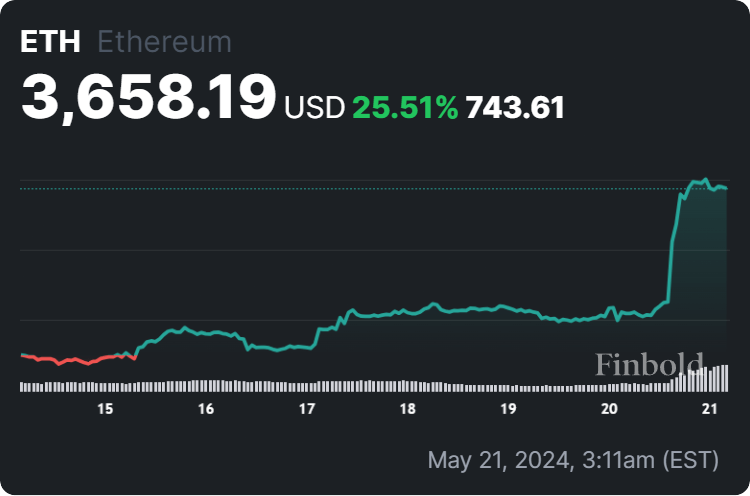Click the 743.61 price change value
This screenshot has height=496, width=750.
point(516,107)
